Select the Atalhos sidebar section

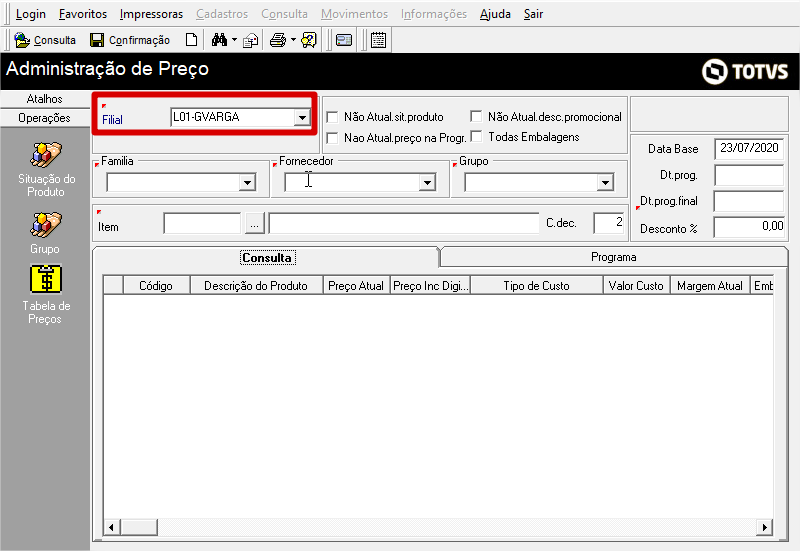pyautogui.click(x=45, y=98)
